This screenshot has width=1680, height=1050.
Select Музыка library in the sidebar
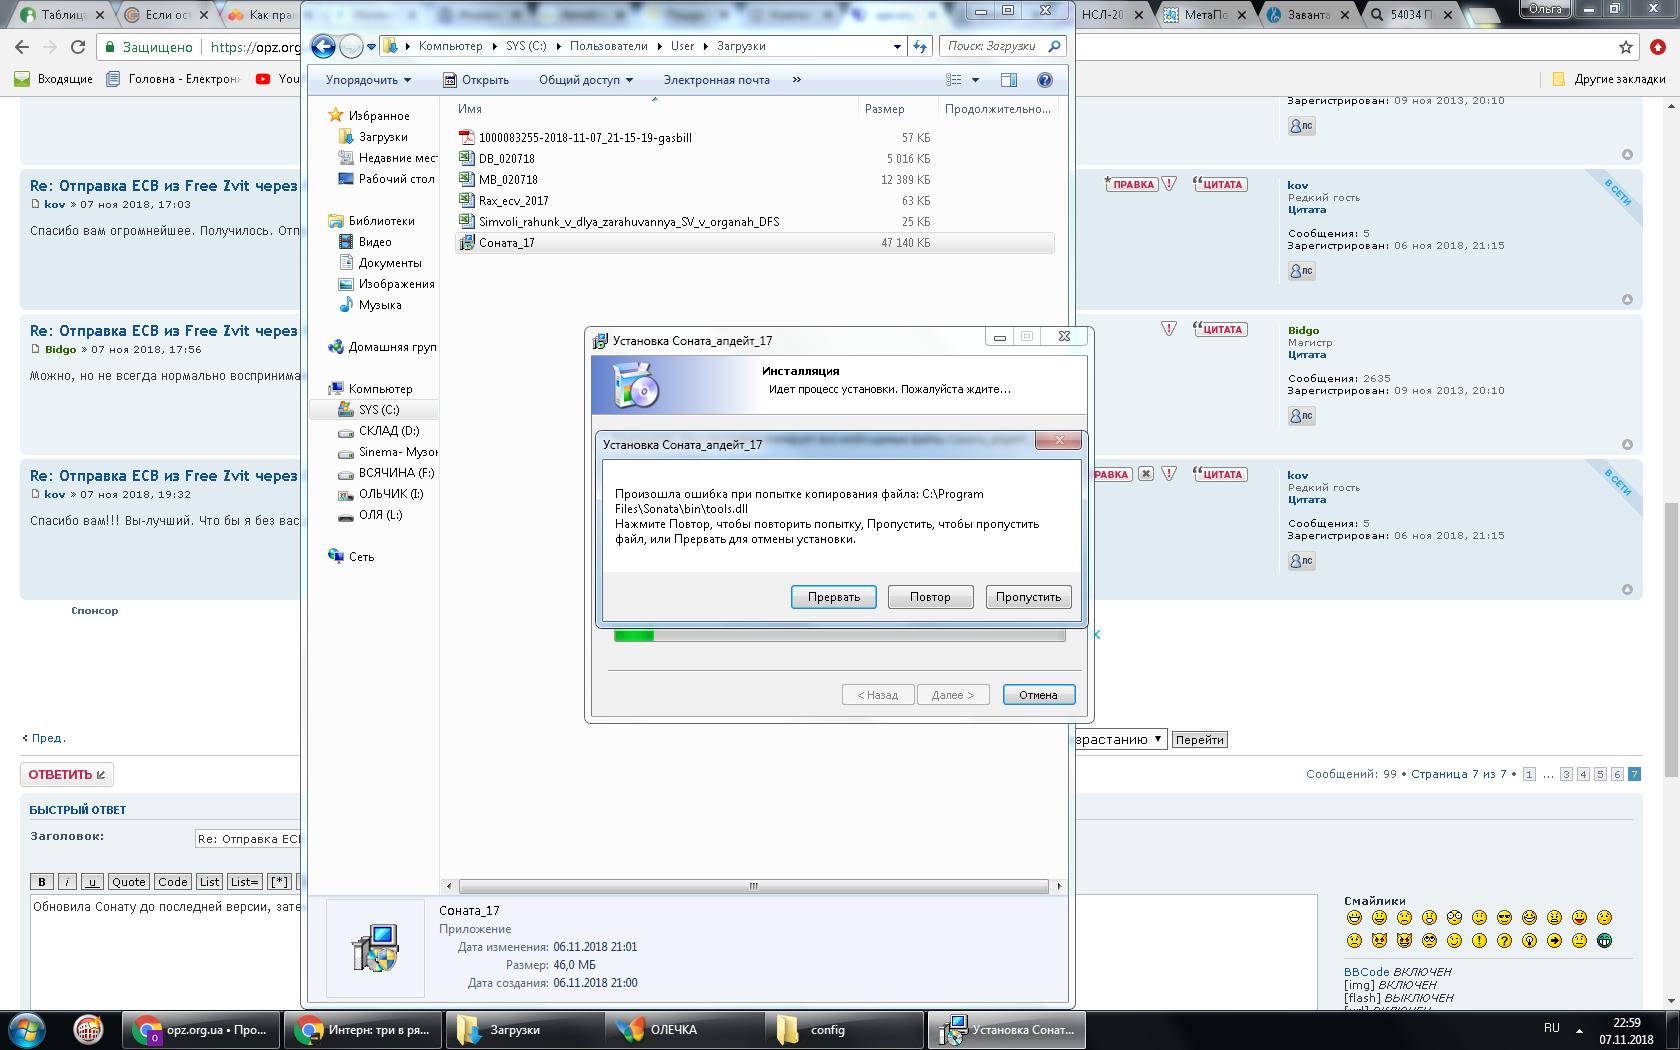pos(370,305)
